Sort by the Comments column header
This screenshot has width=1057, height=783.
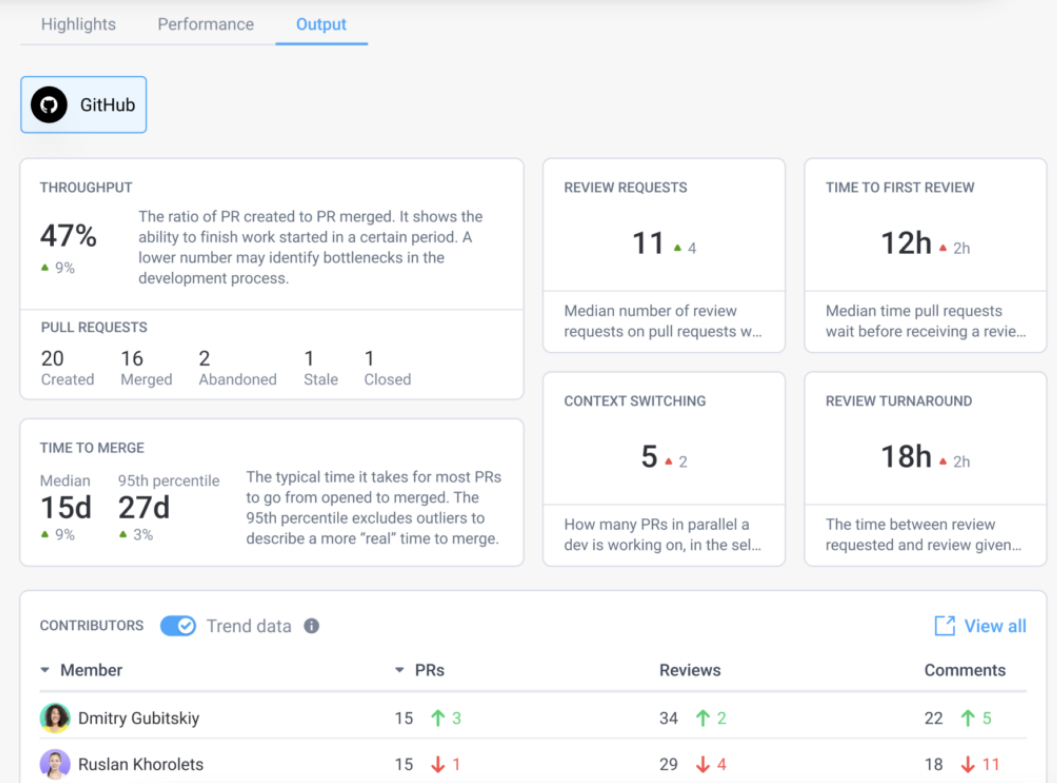(x=964, y=670)
